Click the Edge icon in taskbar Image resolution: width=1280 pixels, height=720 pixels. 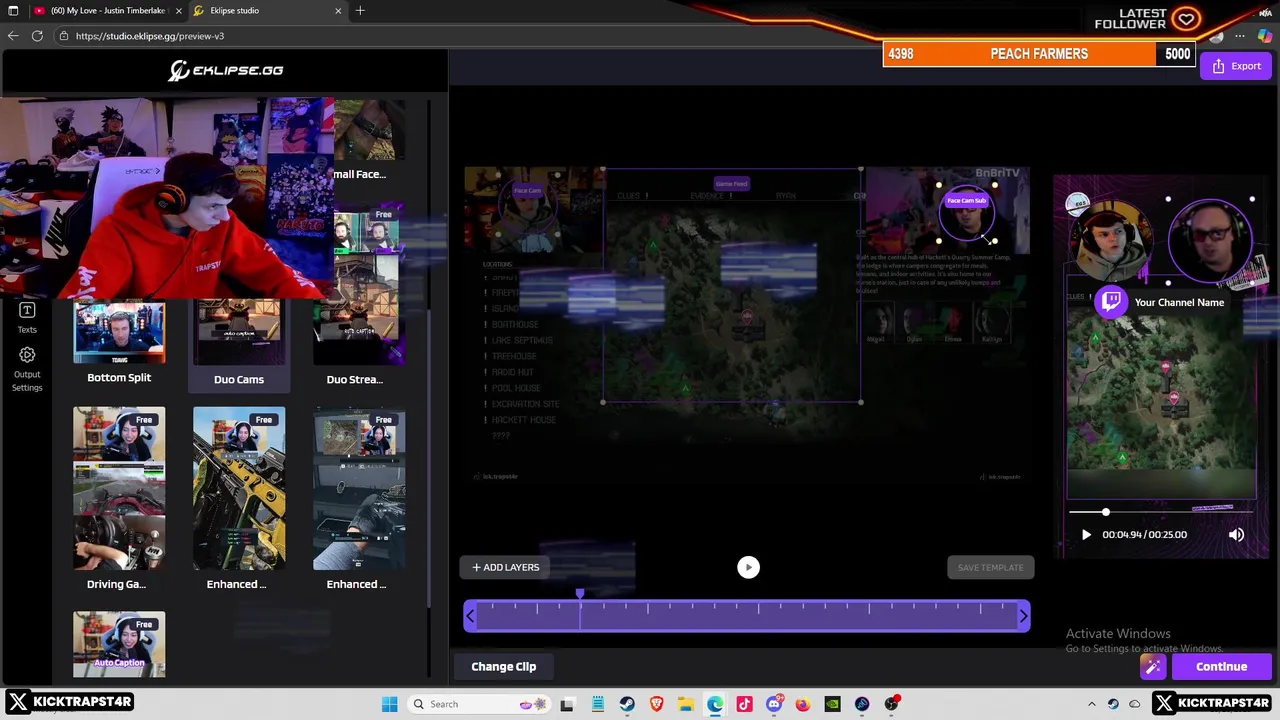click(715, 704)
